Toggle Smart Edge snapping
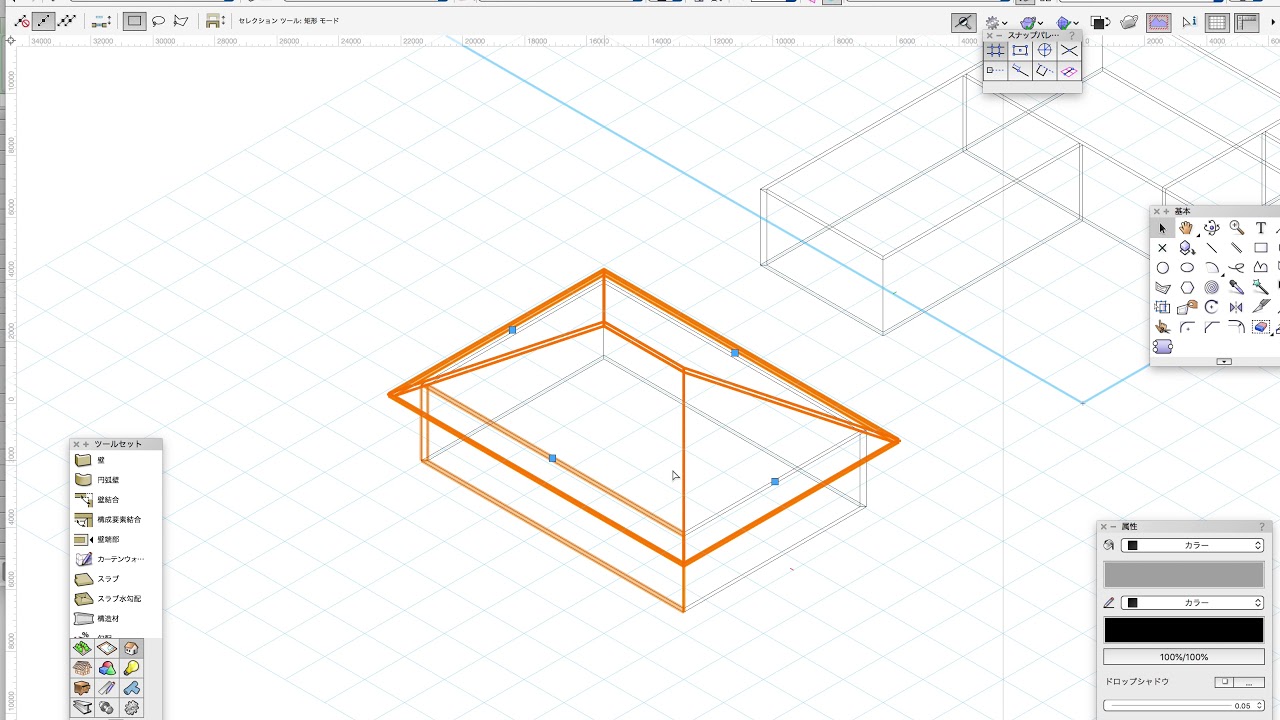The height and width of the screenshot is (720, 1280). click(x=1045, y=71)
